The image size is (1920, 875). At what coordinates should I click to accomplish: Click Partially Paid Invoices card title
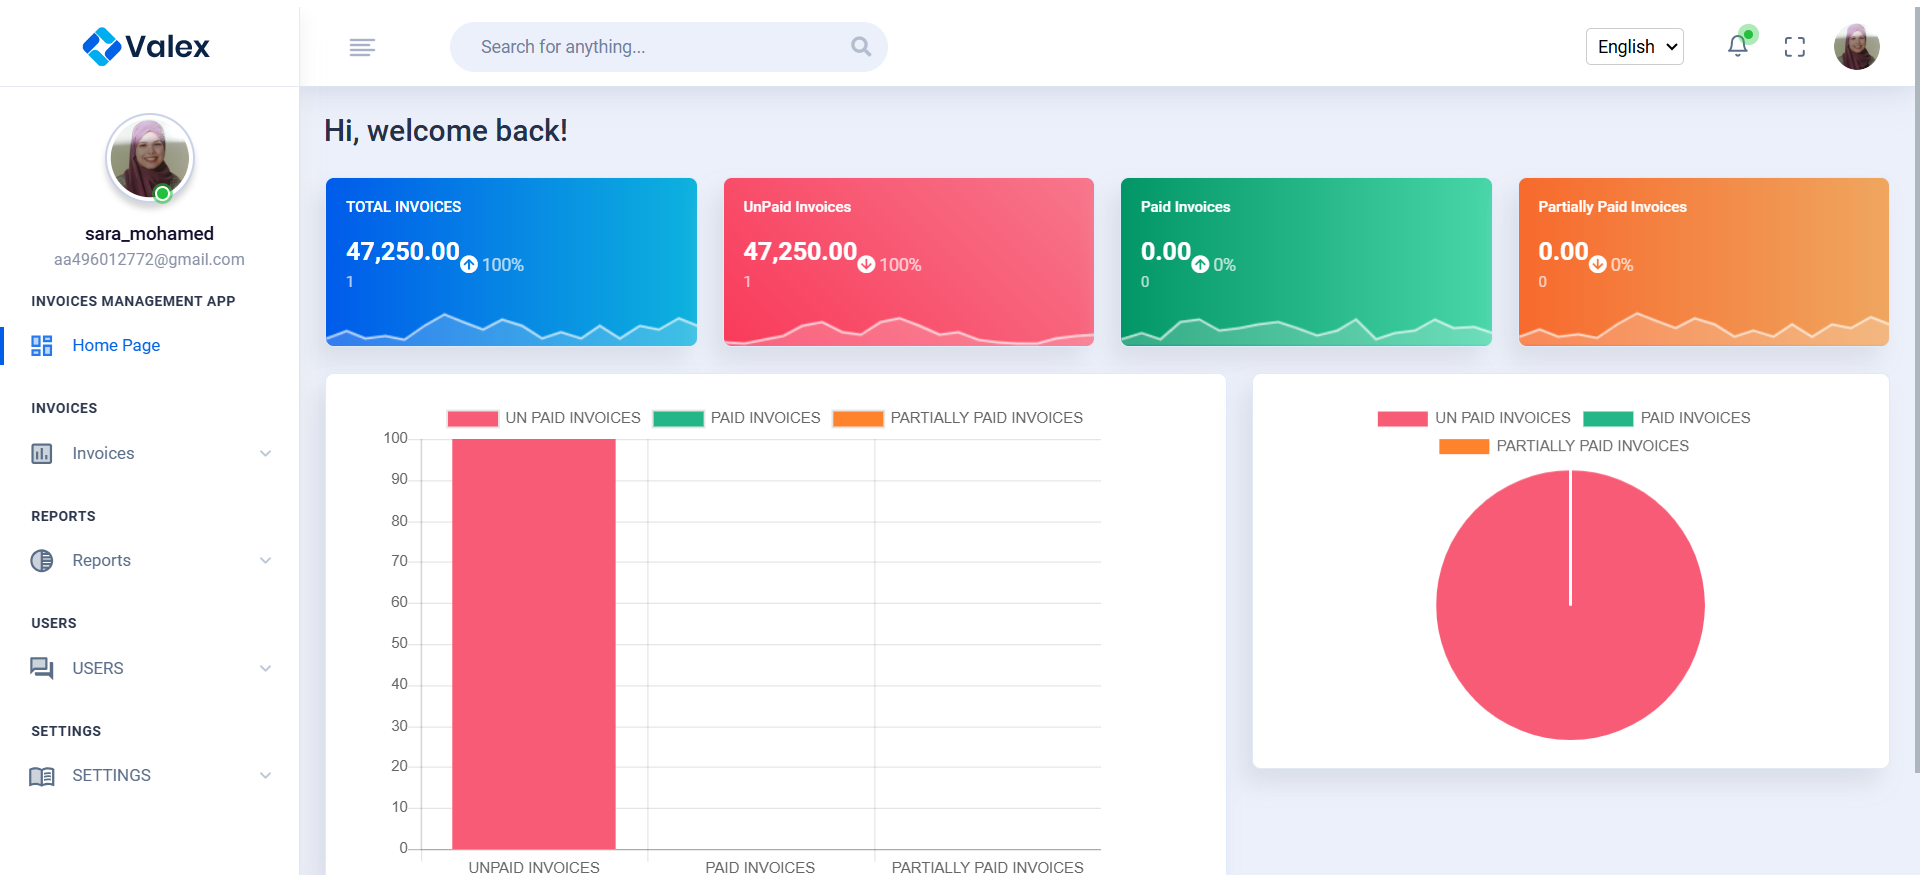coord(1612,207)
